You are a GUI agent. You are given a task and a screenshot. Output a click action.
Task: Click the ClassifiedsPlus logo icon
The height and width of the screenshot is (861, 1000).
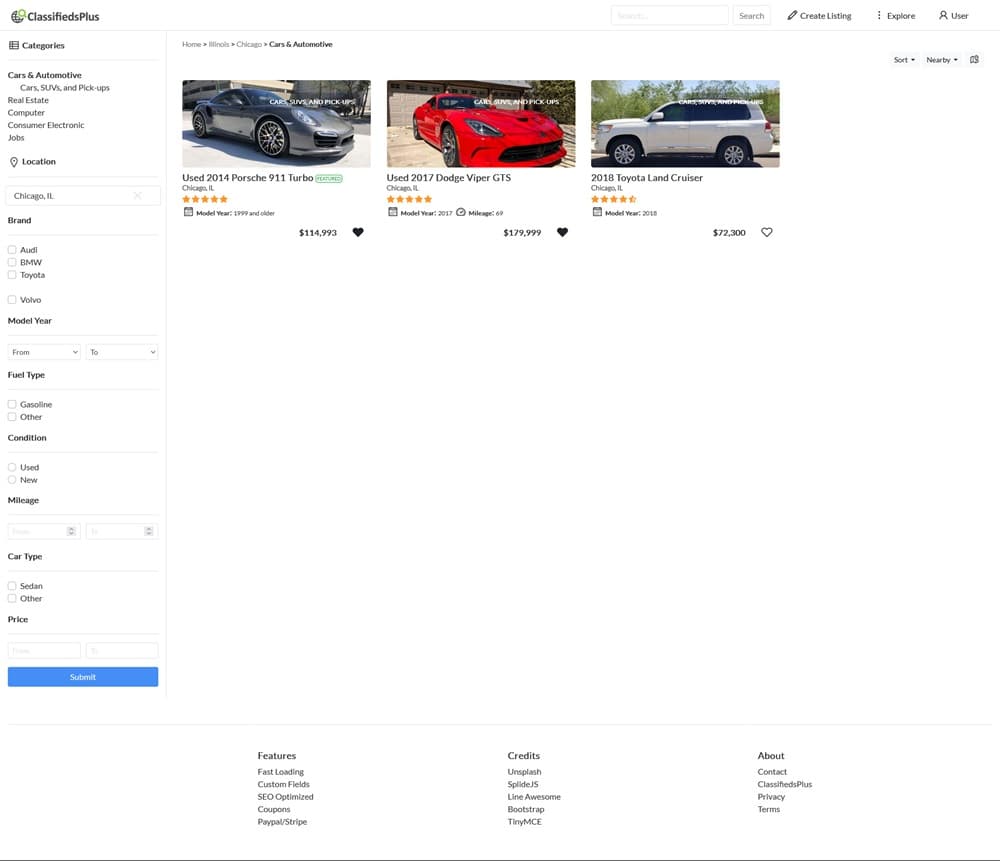click(x=18, y=16)
